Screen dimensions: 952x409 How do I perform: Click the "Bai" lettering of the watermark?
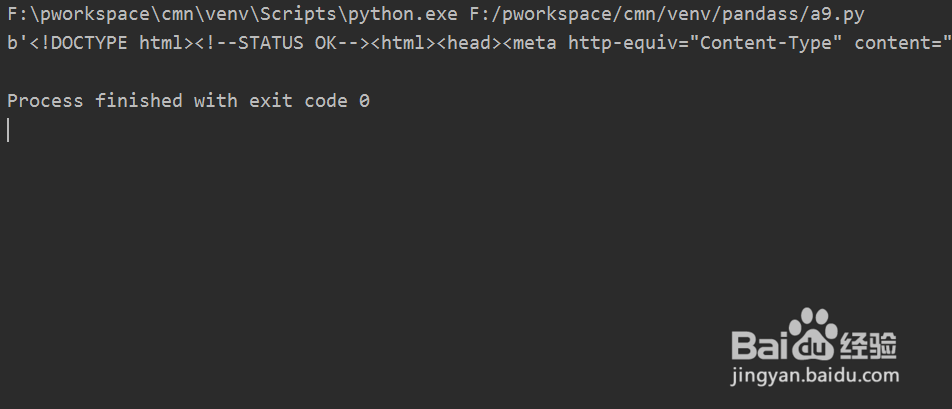[759, 345]
